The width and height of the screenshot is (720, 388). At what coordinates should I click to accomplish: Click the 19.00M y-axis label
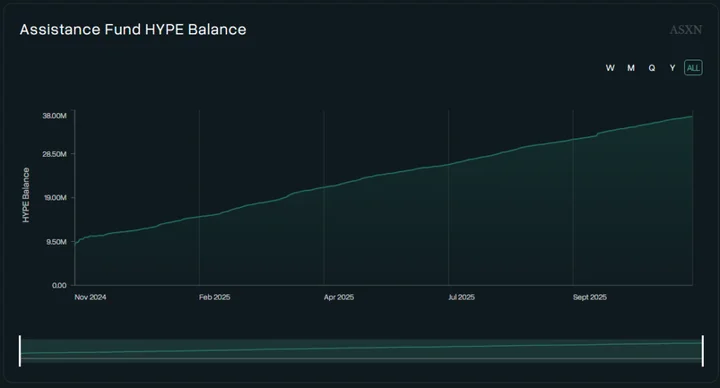pos(56,198)
